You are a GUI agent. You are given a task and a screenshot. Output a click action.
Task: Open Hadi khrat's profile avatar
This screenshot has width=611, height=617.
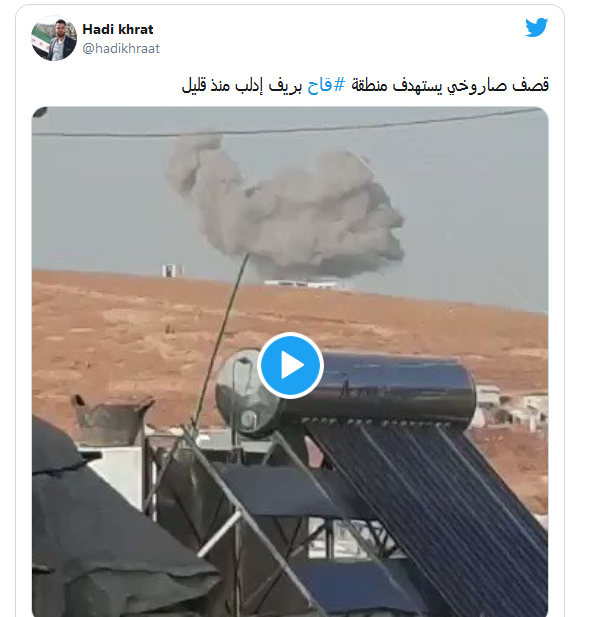point(54,38)
